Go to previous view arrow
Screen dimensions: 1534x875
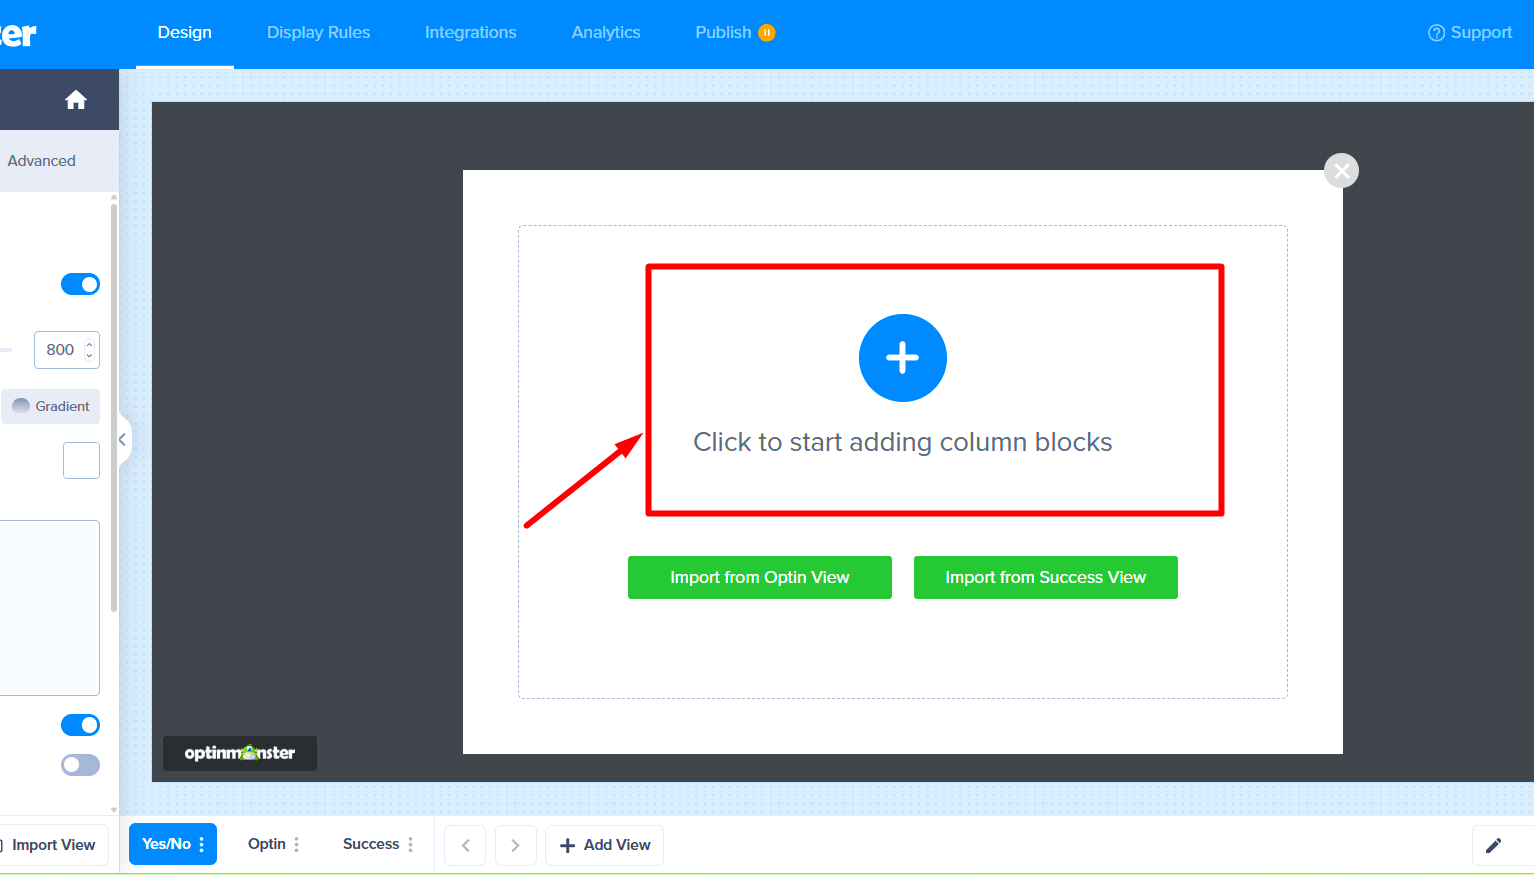(x=465, y=845)
